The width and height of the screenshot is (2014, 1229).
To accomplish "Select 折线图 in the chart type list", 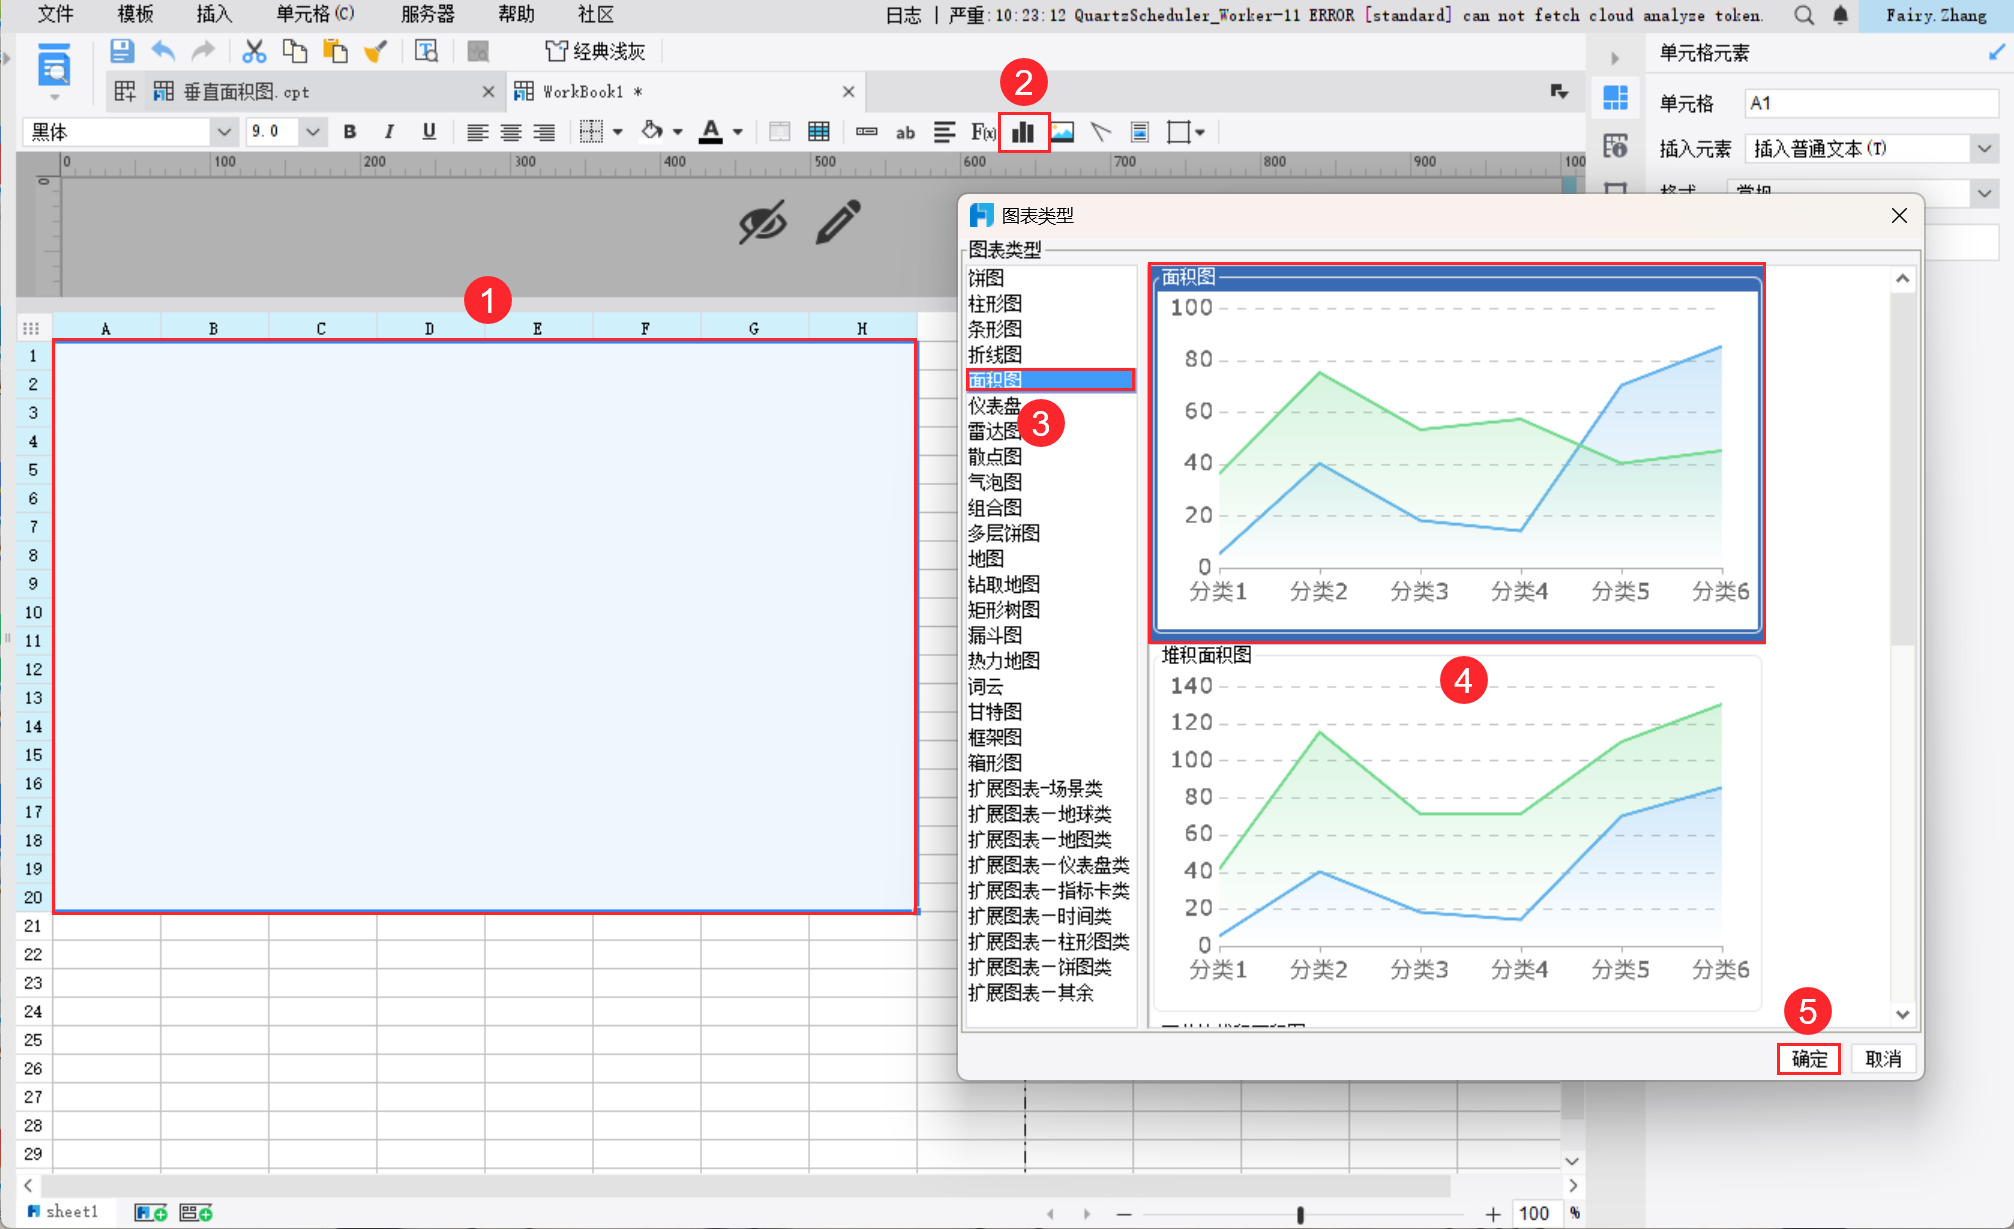I will tap(995, 355).
